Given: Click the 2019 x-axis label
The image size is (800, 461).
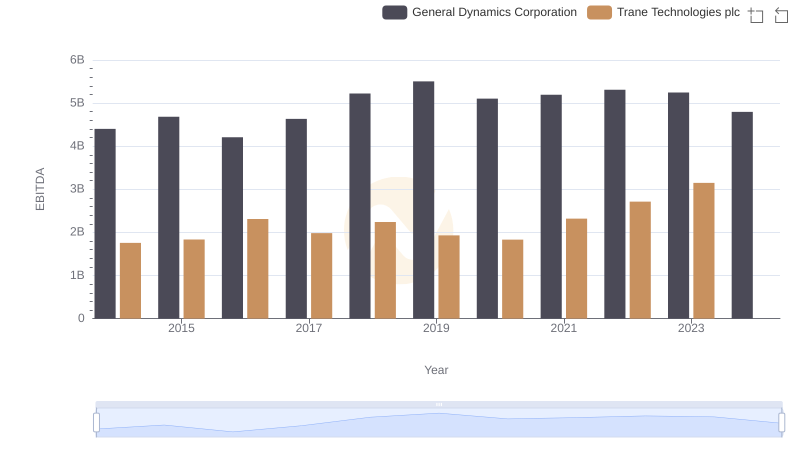Looking at the screenshot, I should pyautogui.click(x=436, y=328).
